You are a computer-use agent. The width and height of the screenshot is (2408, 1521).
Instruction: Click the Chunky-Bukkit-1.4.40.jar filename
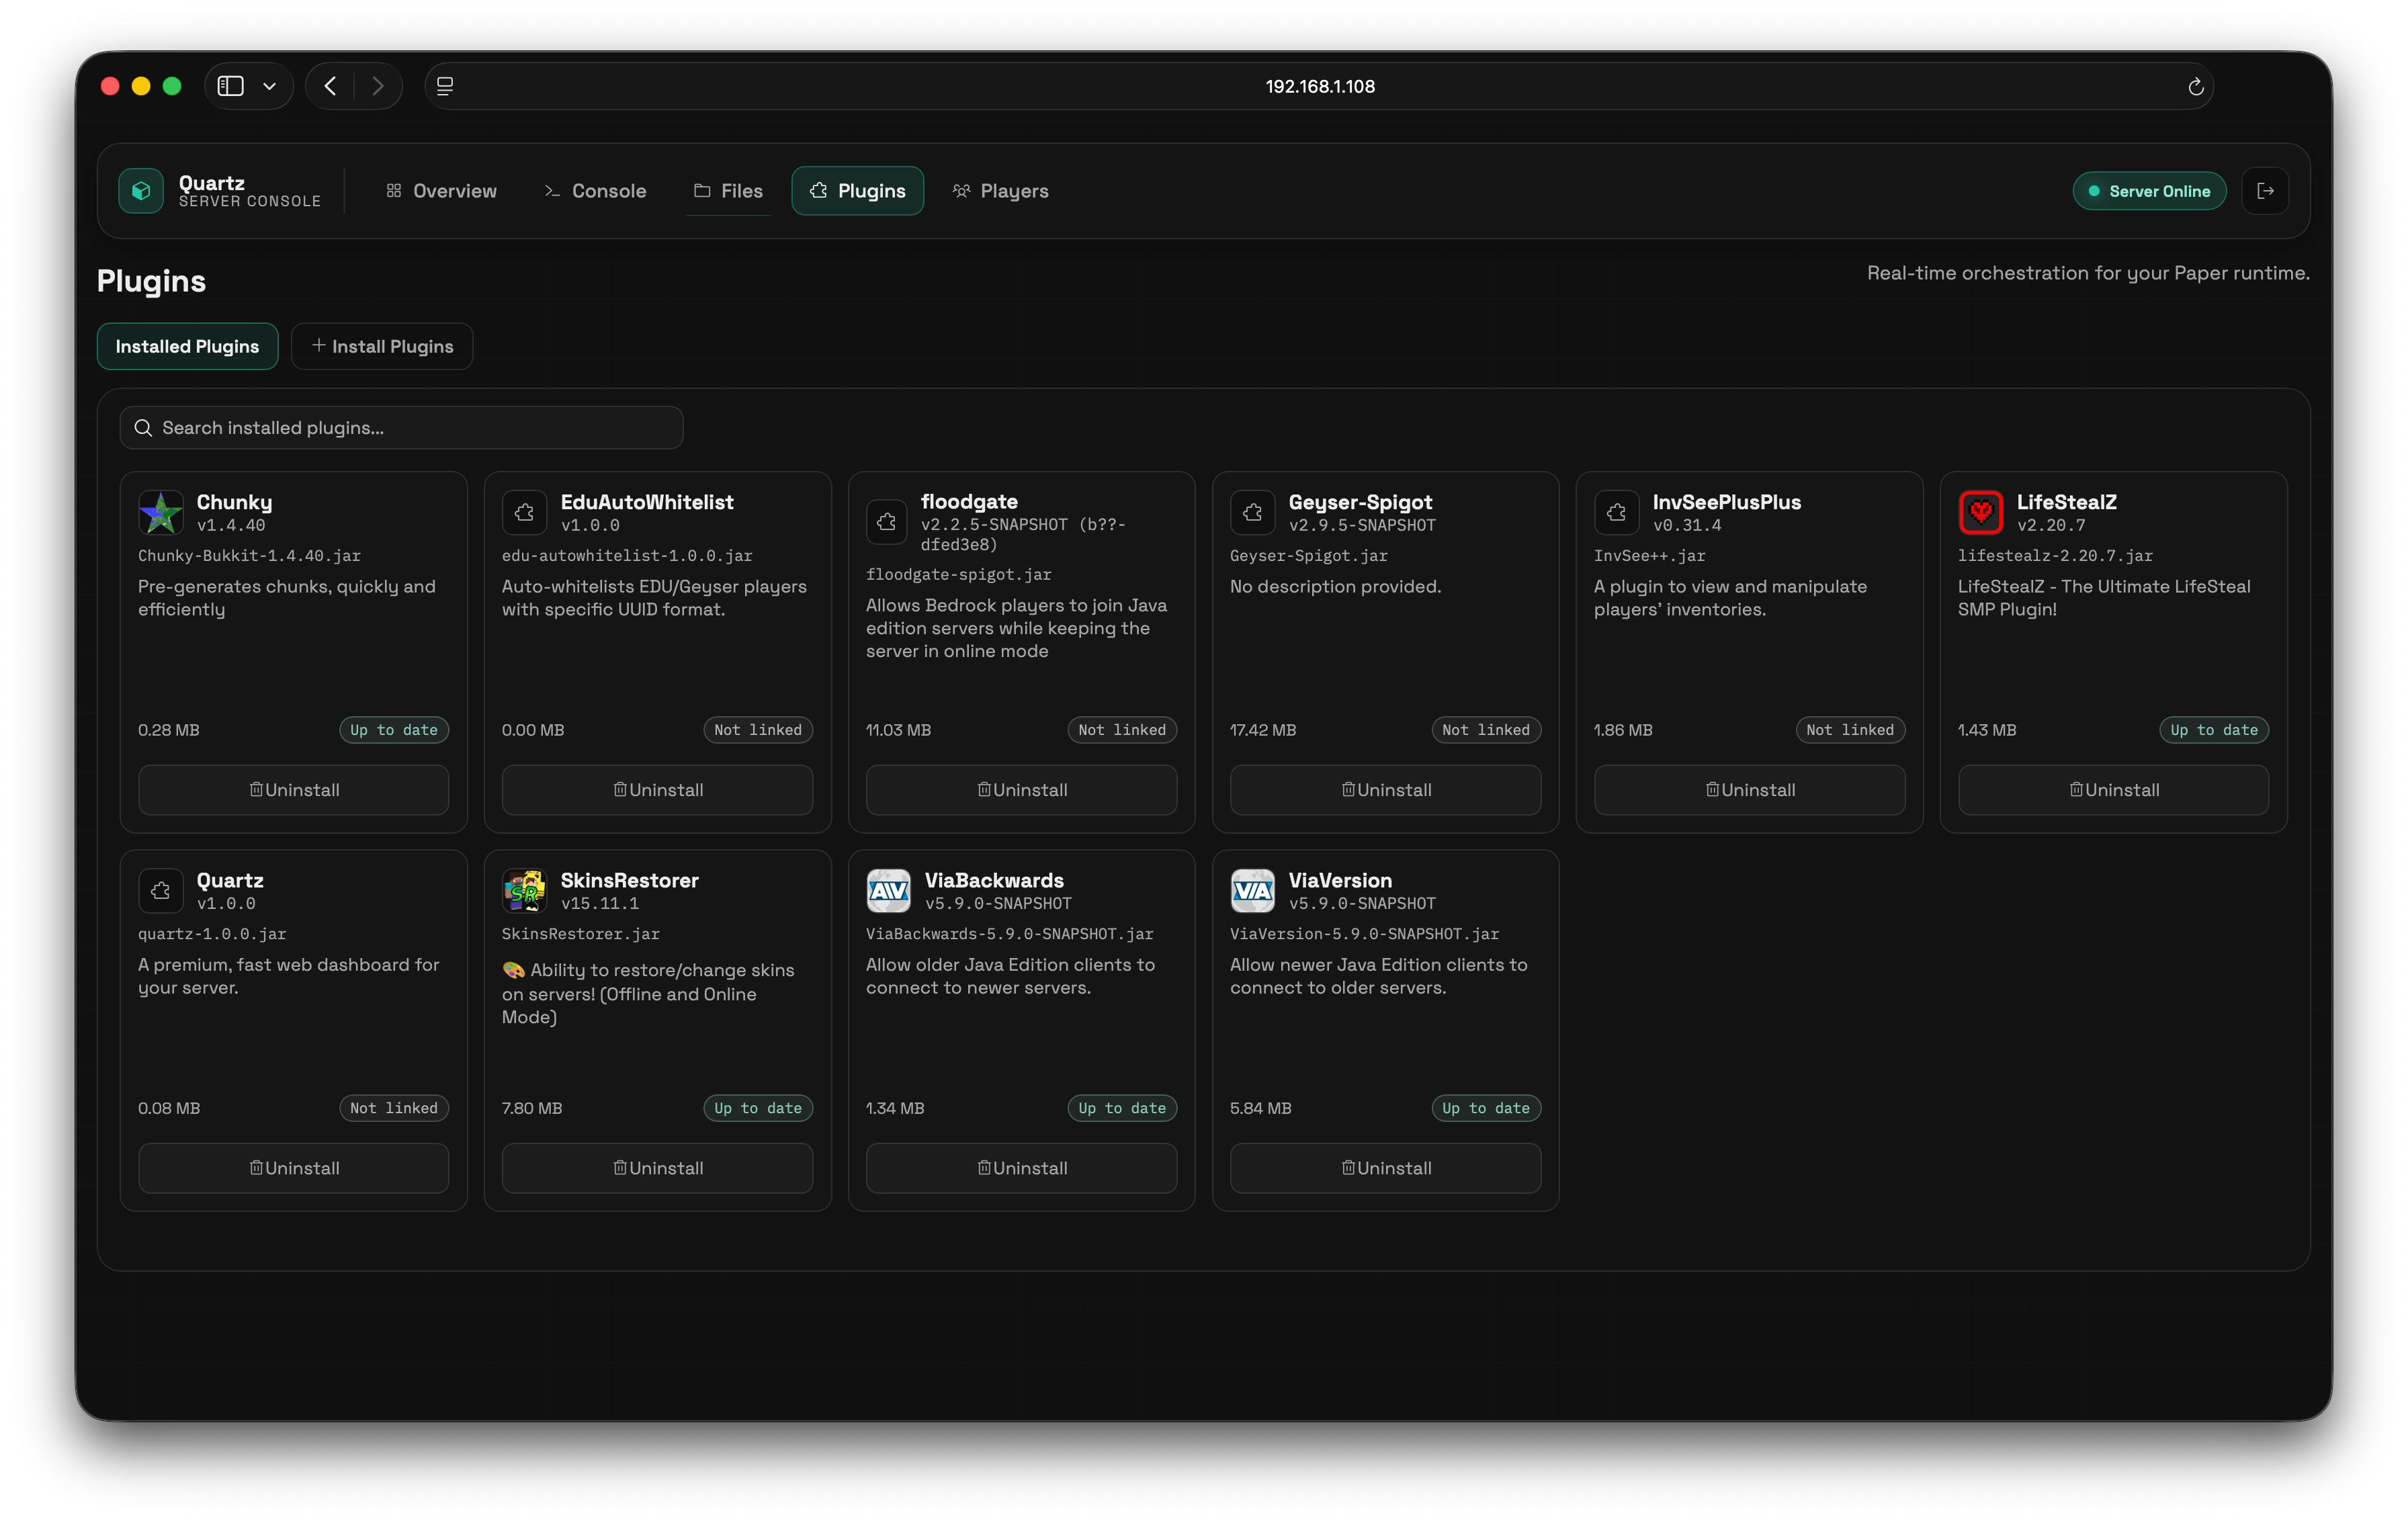249,556
